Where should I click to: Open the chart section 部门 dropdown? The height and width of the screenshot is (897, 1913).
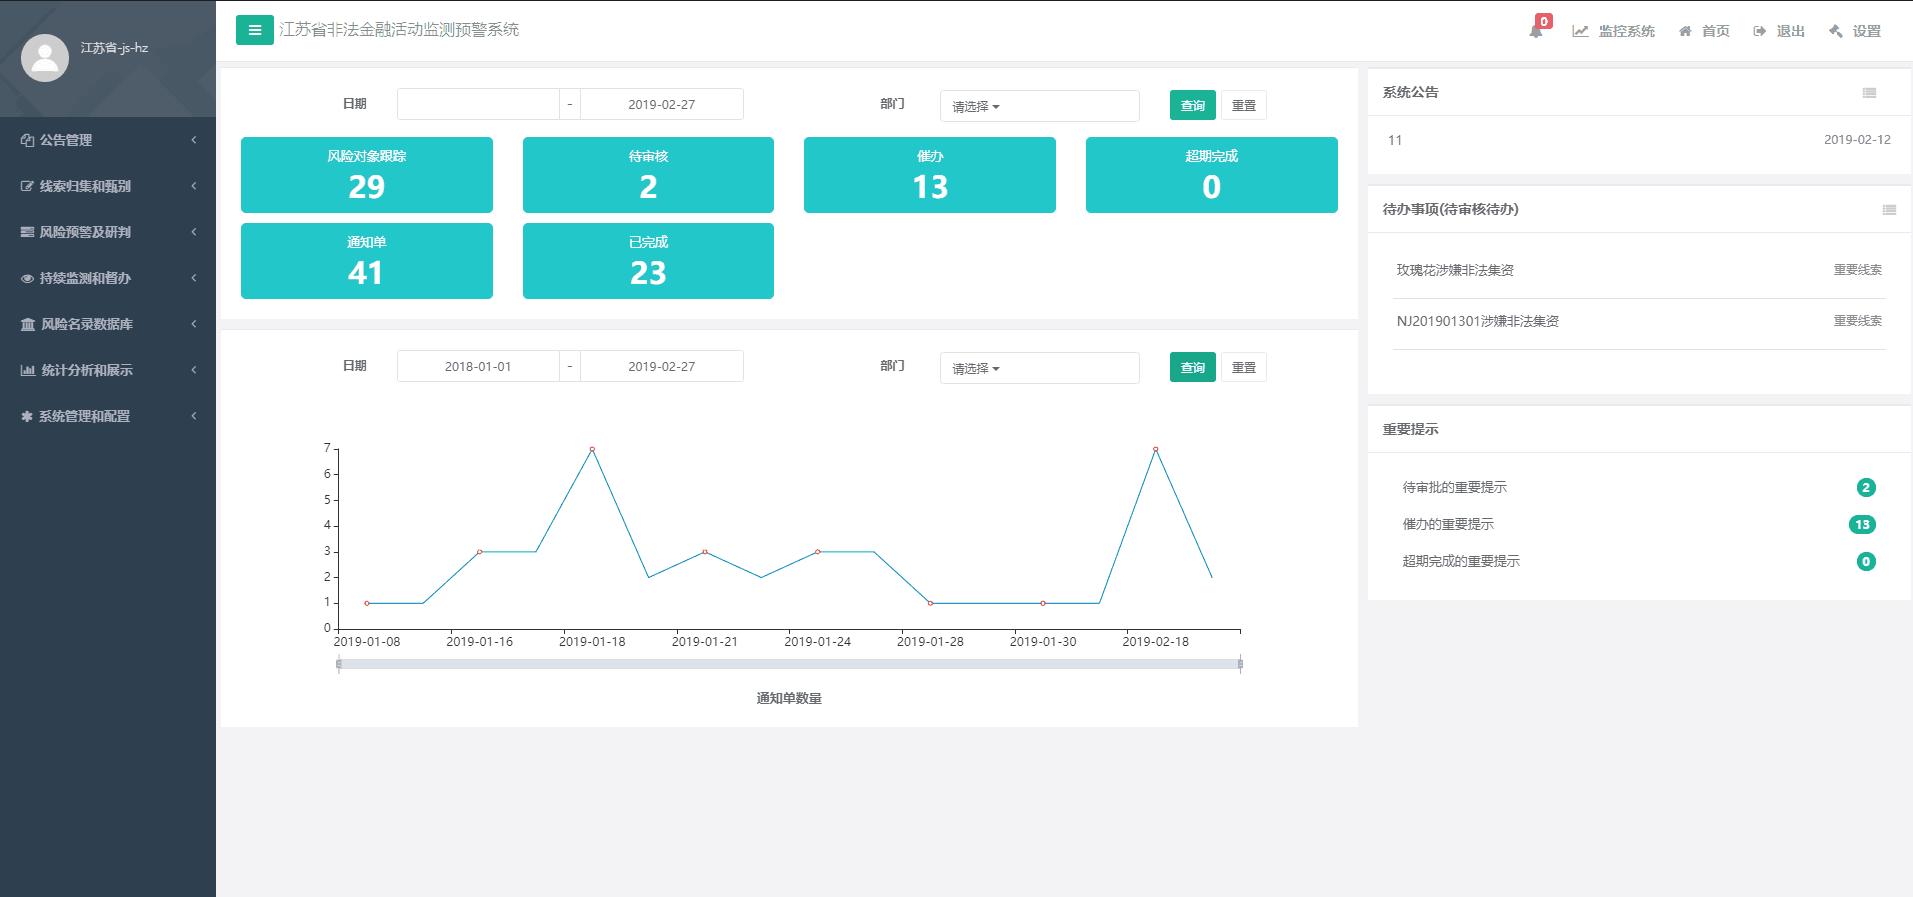[x=1038, y=368]
